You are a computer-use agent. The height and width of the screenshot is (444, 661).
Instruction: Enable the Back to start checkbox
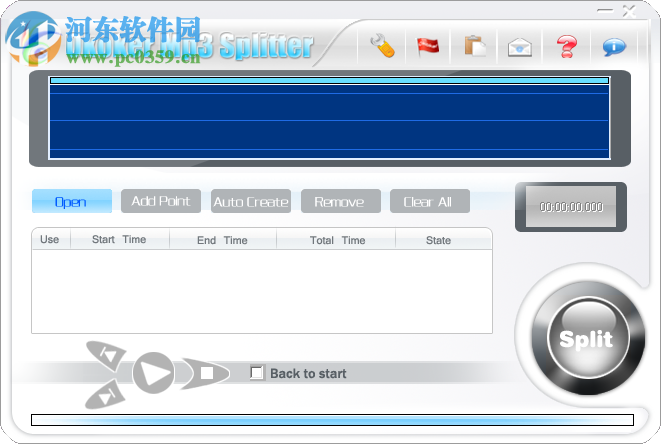[256, 373]
